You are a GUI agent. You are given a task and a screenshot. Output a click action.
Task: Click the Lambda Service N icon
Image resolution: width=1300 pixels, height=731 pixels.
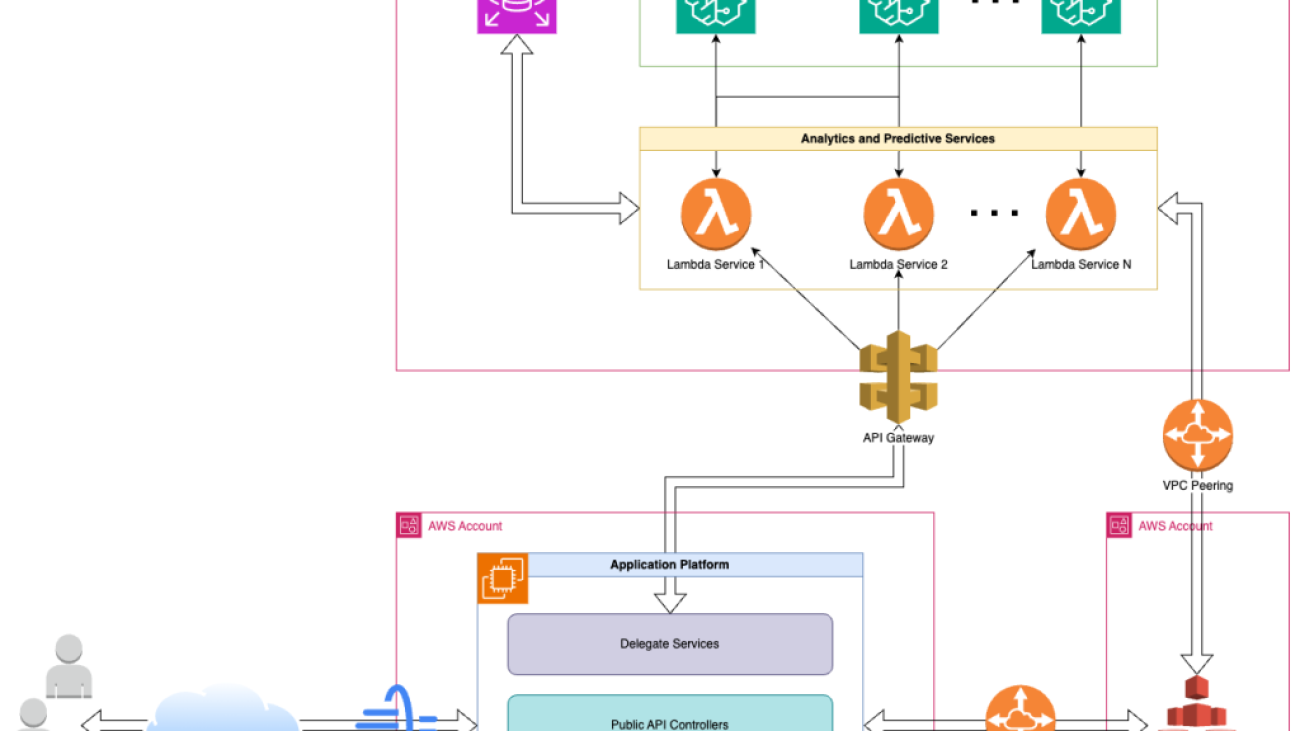1081,213
